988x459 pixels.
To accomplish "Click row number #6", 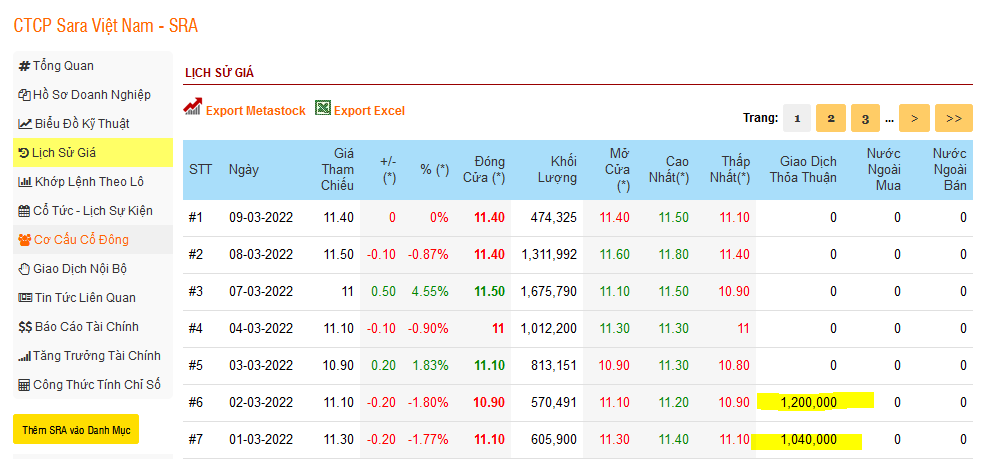I will [x=196, y=402].
